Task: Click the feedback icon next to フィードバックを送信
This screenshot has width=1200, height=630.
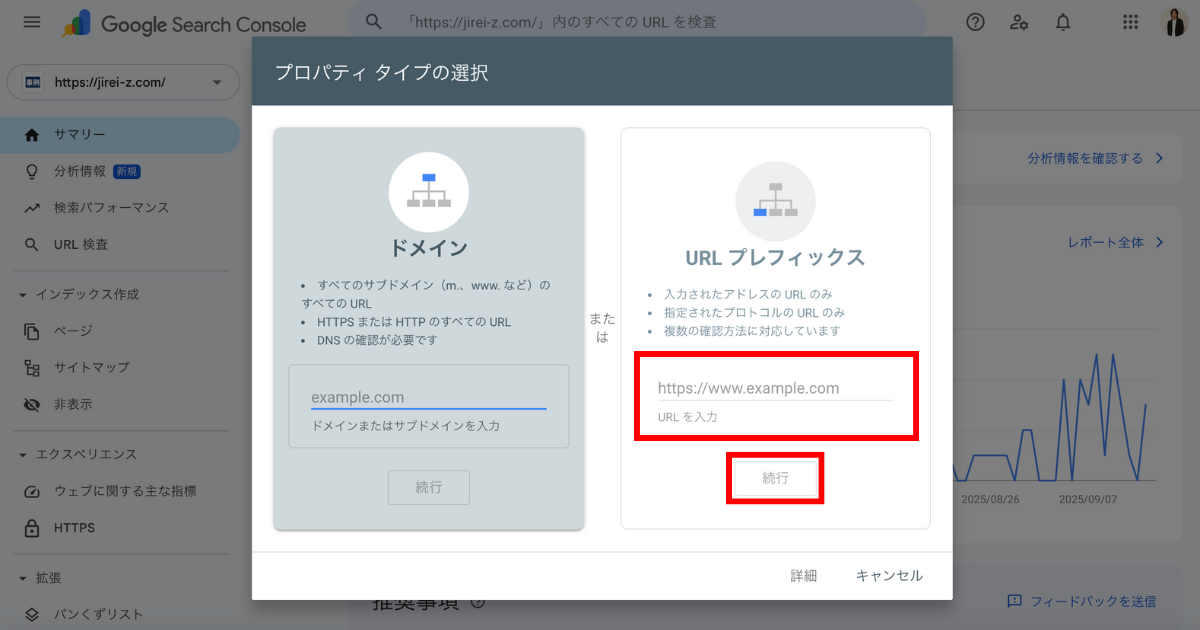Action: tap(1014, 601)
